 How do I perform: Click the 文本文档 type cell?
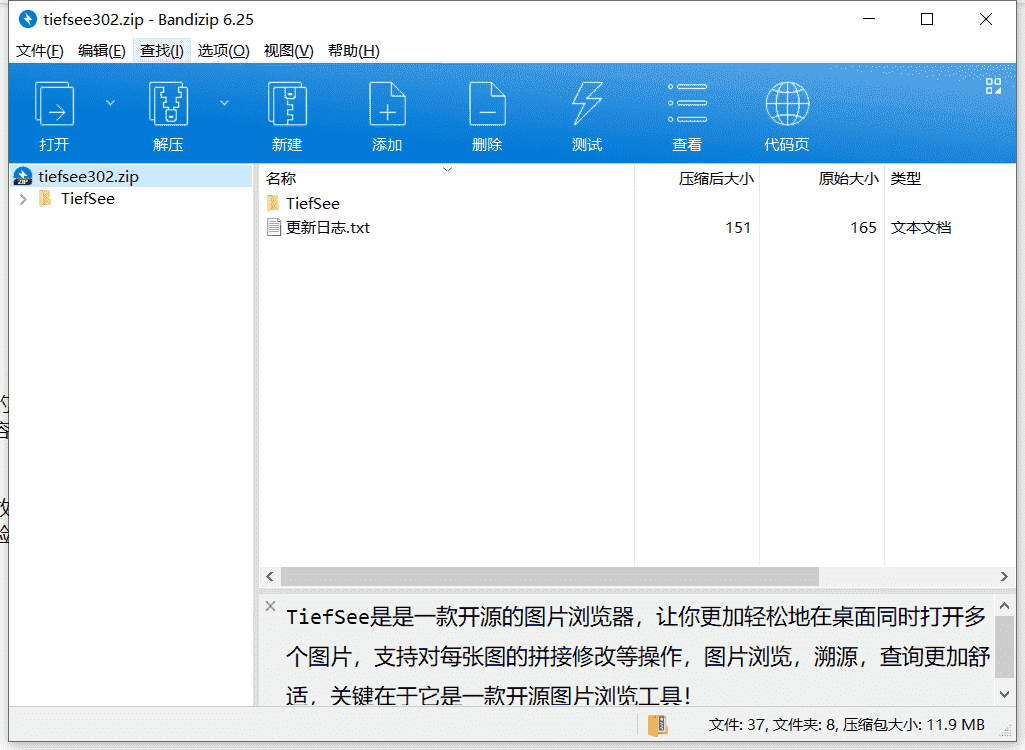point(921,228)
